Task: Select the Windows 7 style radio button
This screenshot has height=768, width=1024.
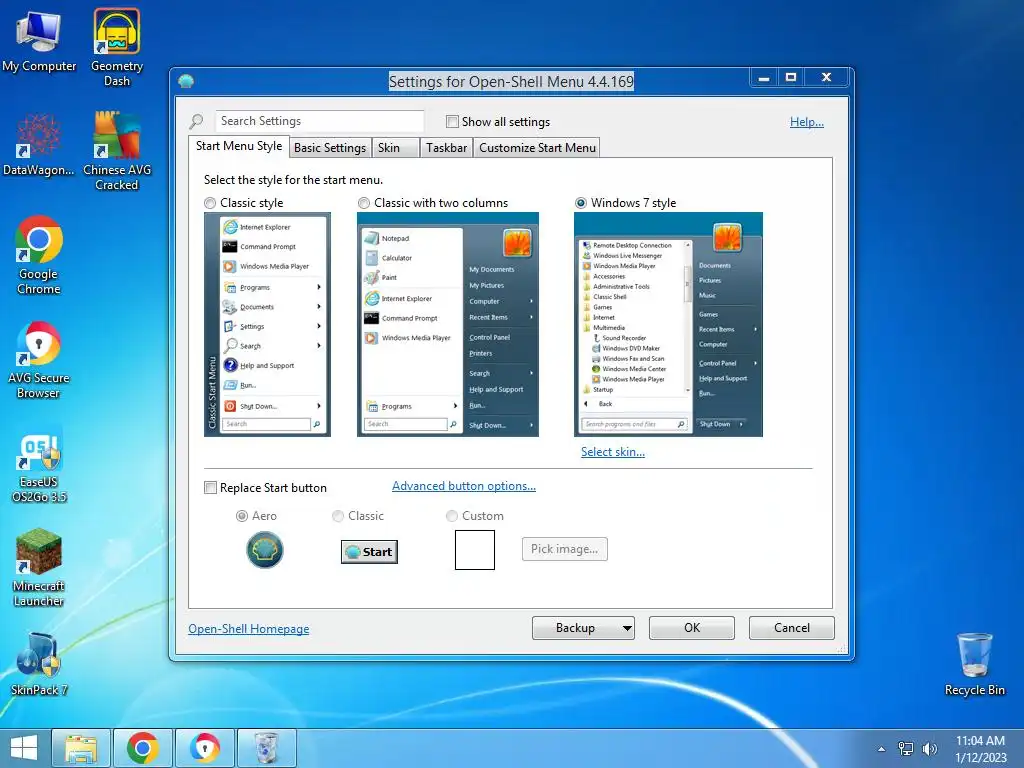Action: [x=581, y=203]
